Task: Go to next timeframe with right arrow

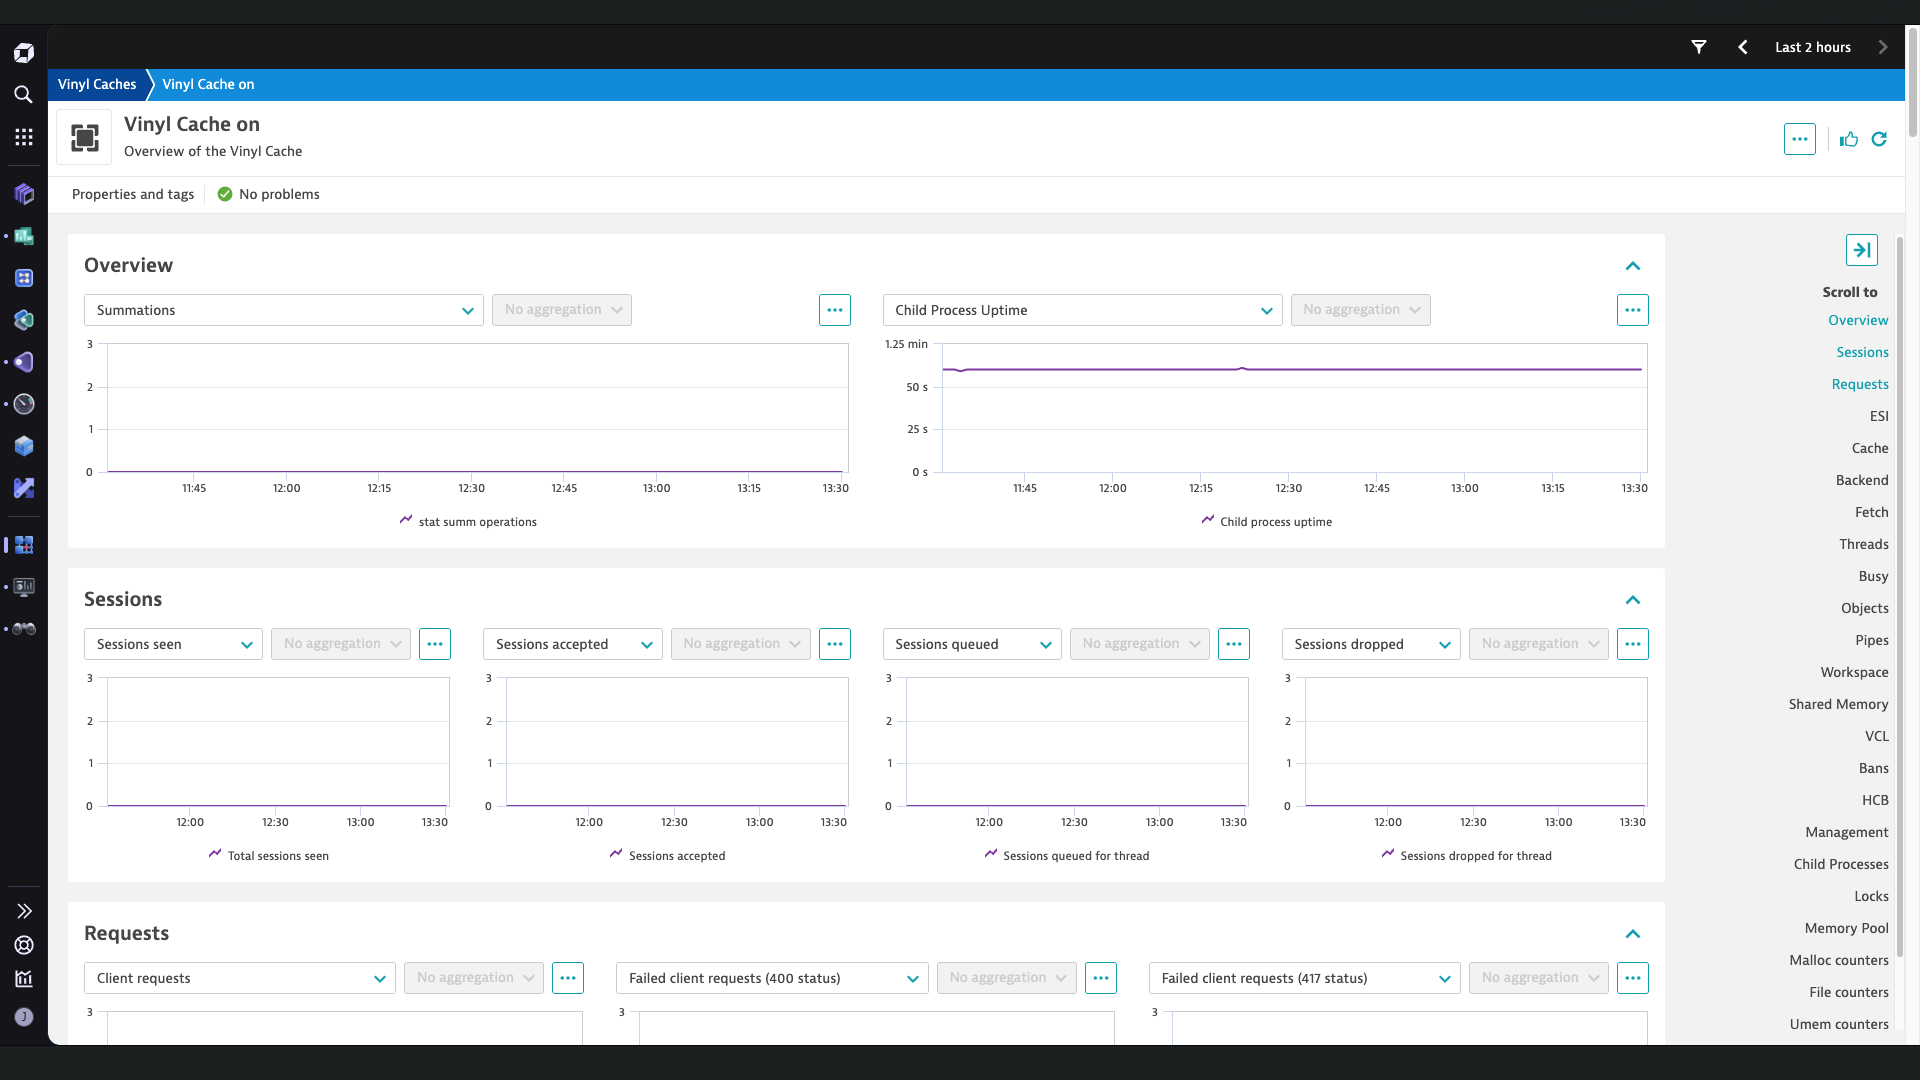Action: 1883,47
